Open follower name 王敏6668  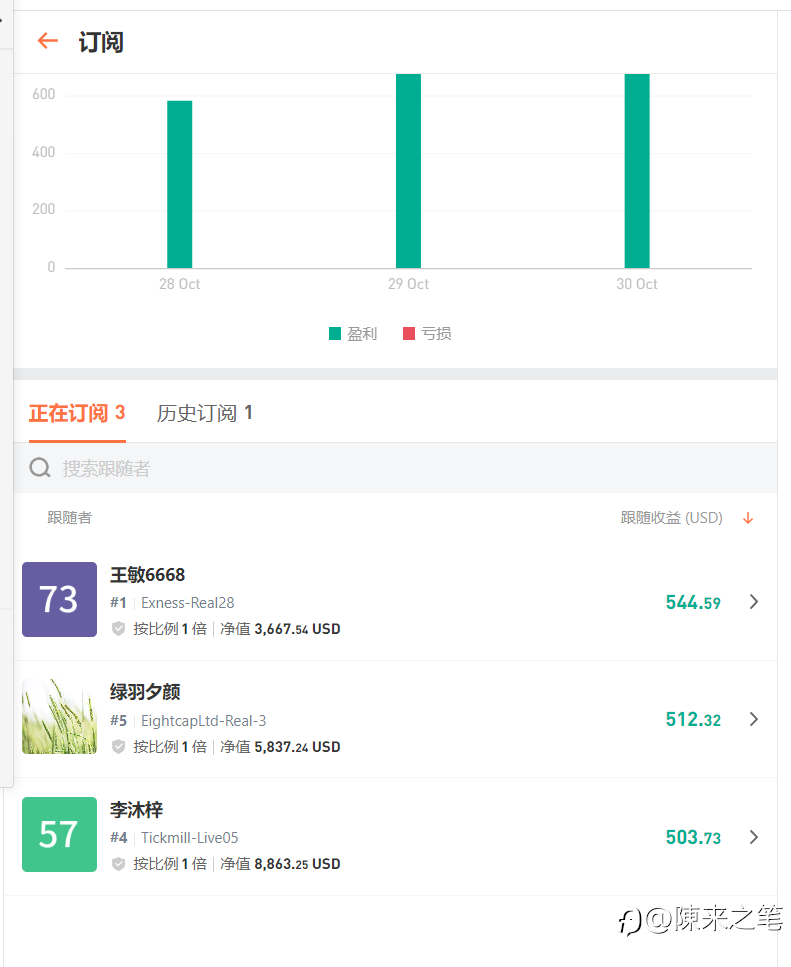[x=147, y=575]
